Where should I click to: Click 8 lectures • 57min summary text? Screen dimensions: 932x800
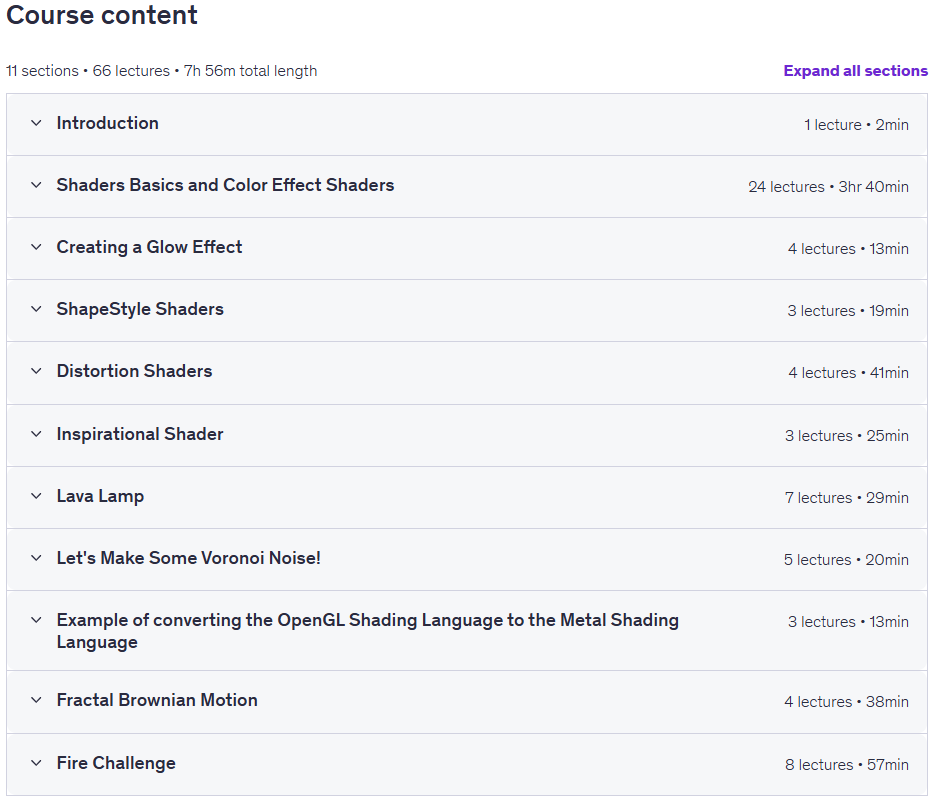pyautogui.click(x=846, y=764)
